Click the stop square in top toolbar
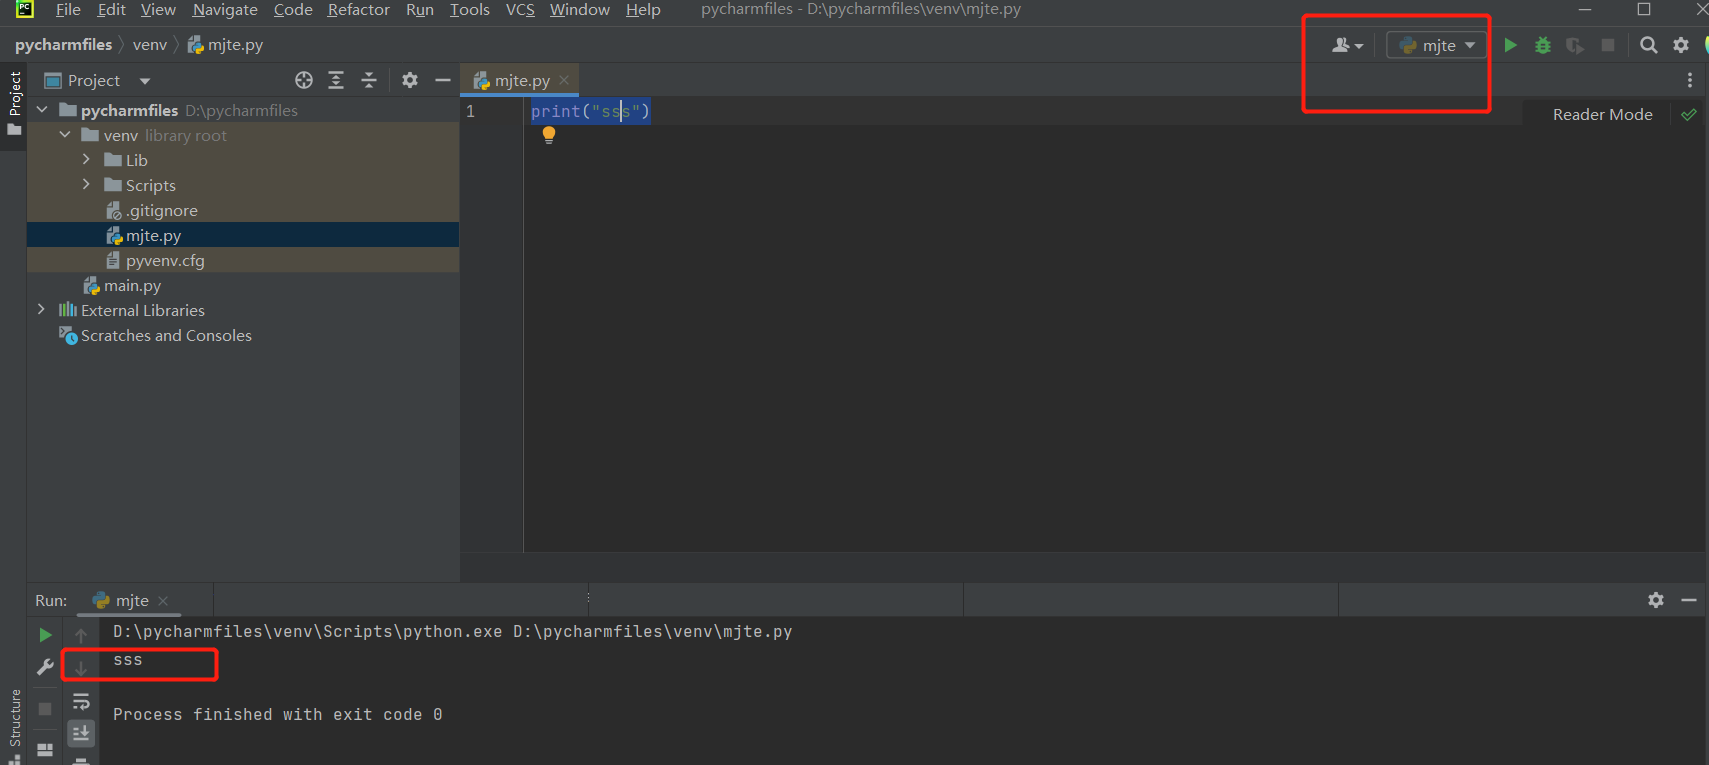 point(1608,45)
